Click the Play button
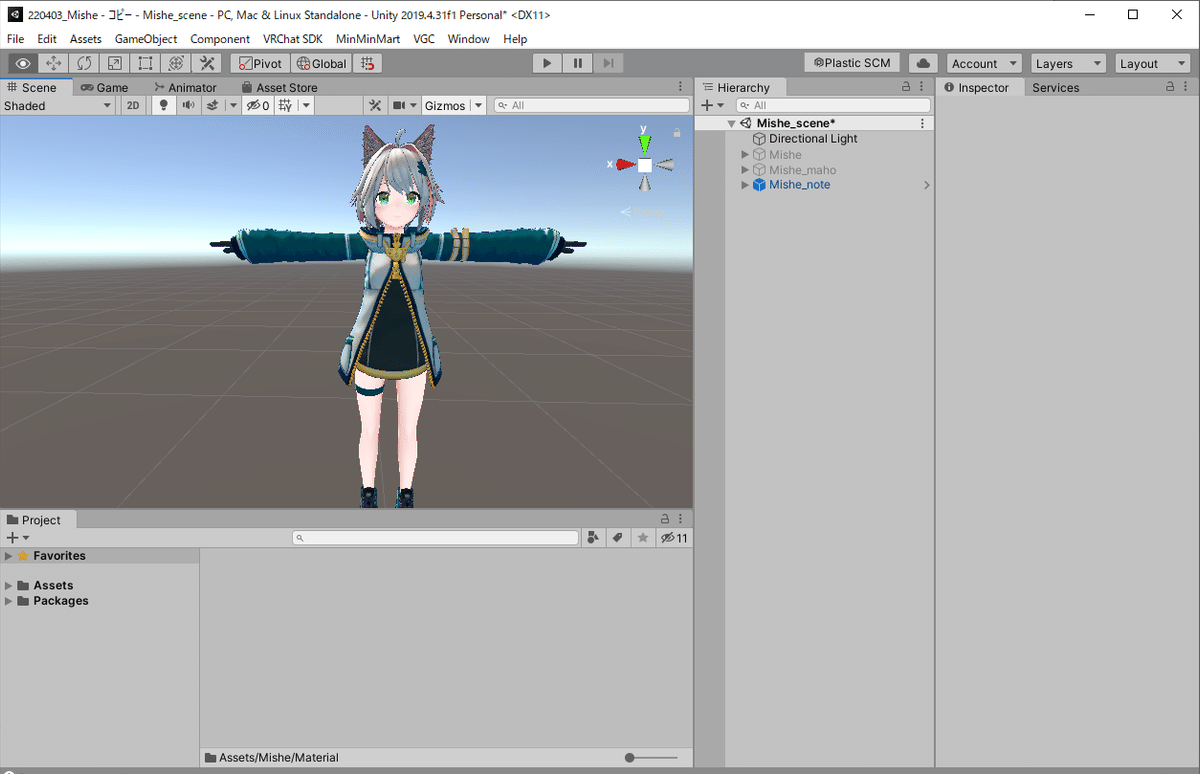 [x=547, y=63]
